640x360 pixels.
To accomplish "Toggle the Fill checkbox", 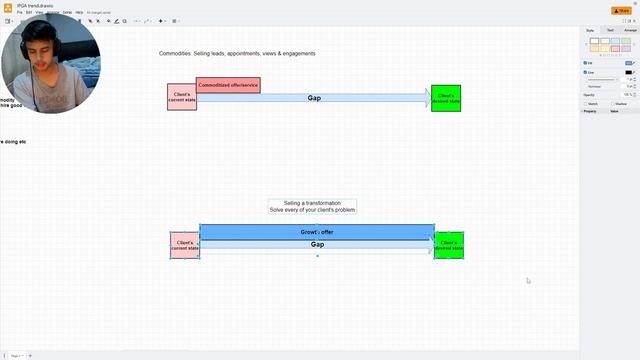I will (585, 63).
